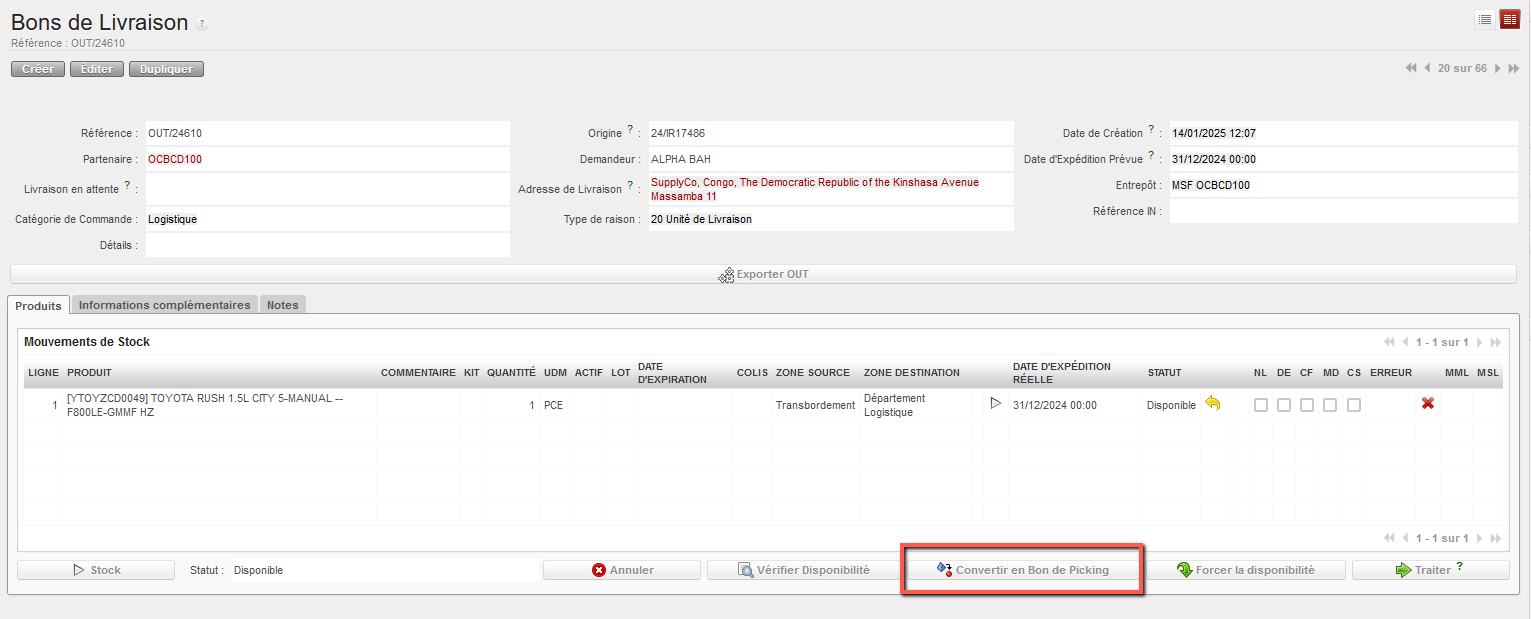The width and height of the screenshot is (1531, 619).
Task: Switch to list view icon
Action: [1486, 20]
